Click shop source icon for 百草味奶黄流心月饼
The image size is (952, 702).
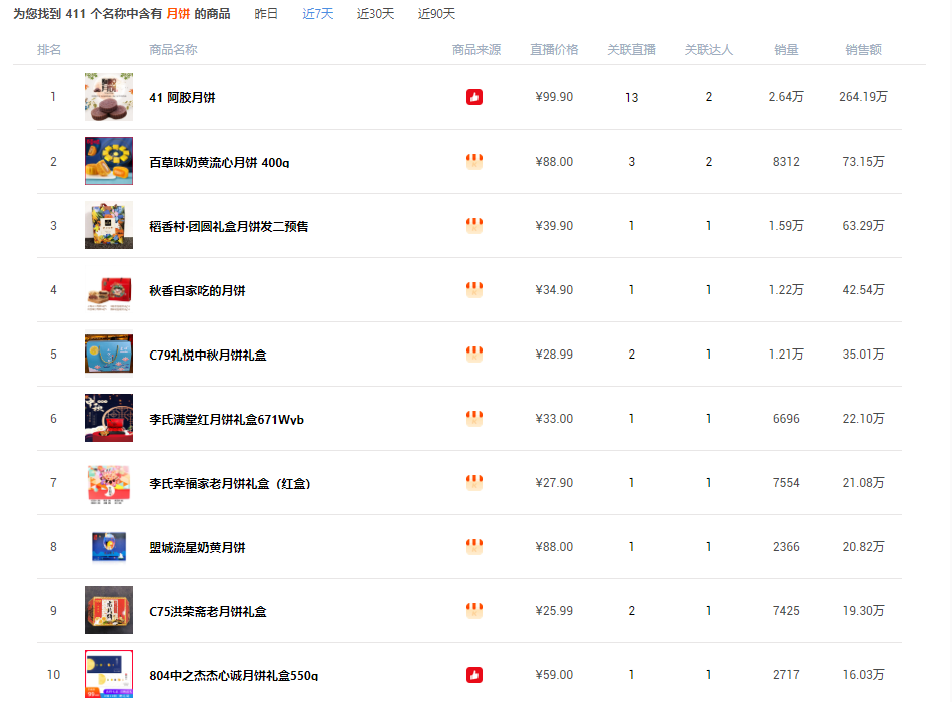(474, 162)
